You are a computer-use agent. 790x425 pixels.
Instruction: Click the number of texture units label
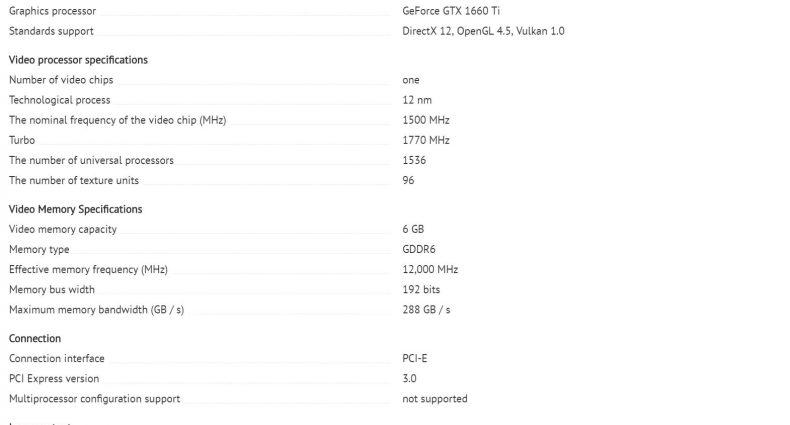click(74, 180)
